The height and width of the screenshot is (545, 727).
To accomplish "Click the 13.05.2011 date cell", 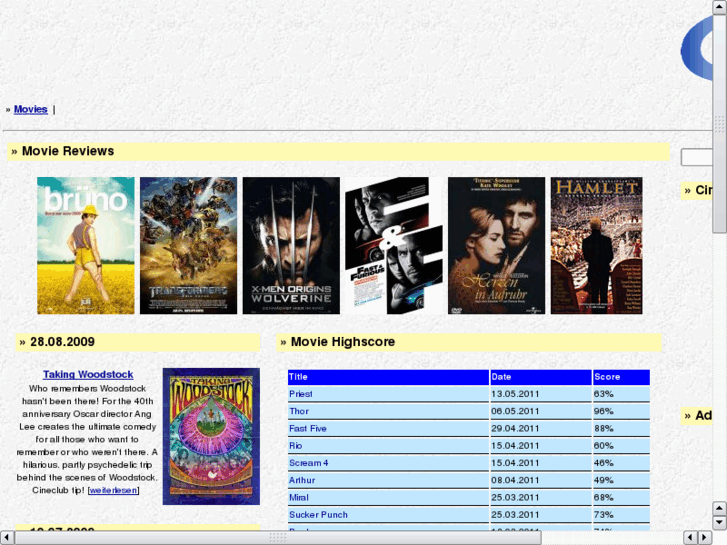I will point(541,394).
